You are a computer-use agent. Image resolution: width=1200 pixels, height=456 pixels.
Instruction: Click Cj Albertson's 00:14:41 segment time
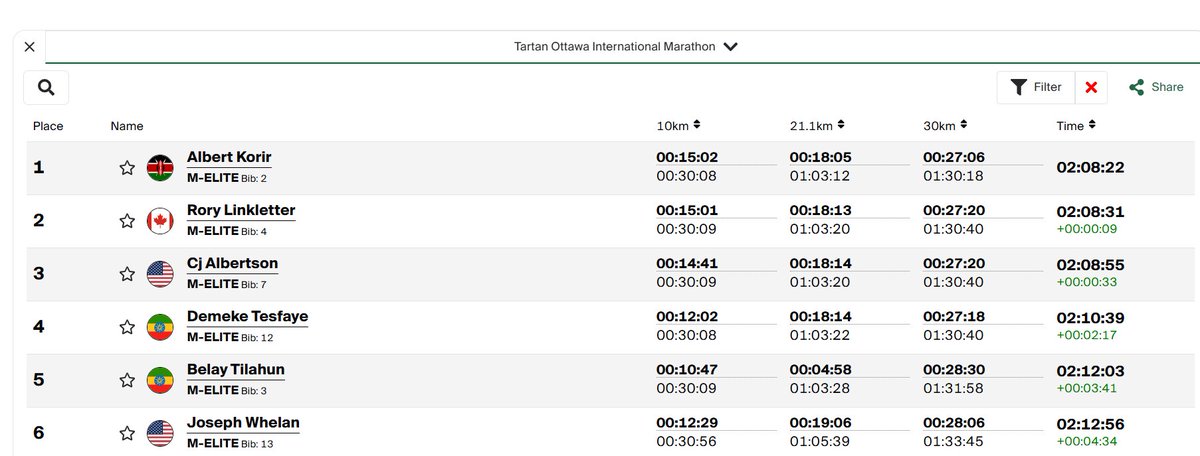pos(686,264)
